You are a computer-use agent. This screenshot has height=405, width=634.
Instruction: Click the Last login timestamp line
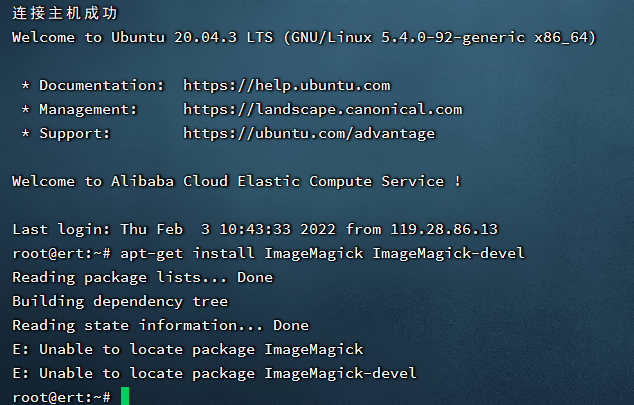point(255,230)
